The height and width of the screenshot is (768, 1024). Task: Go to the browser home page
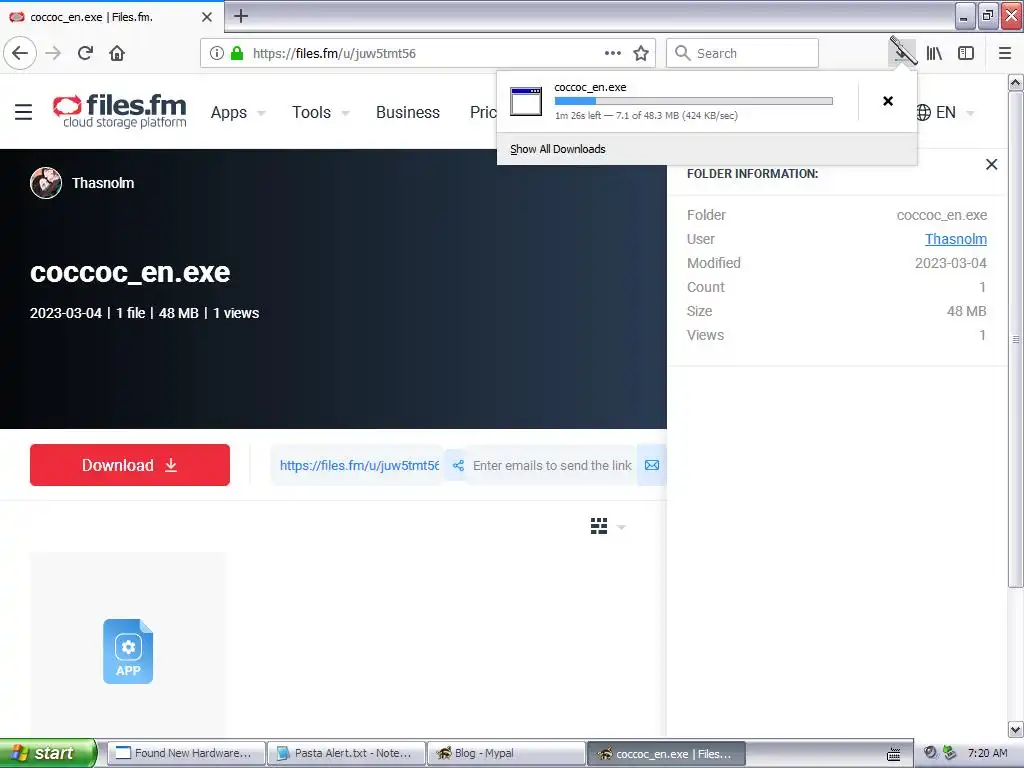point(117,53)
